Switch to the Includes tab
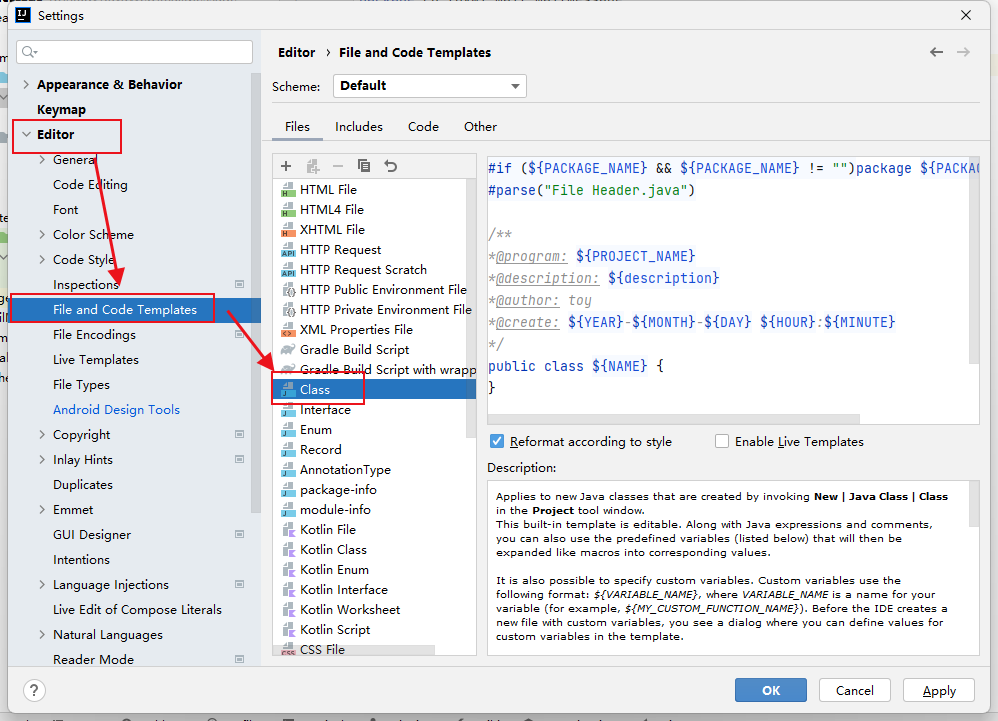 pyautogui.click(x=359, y=127)
